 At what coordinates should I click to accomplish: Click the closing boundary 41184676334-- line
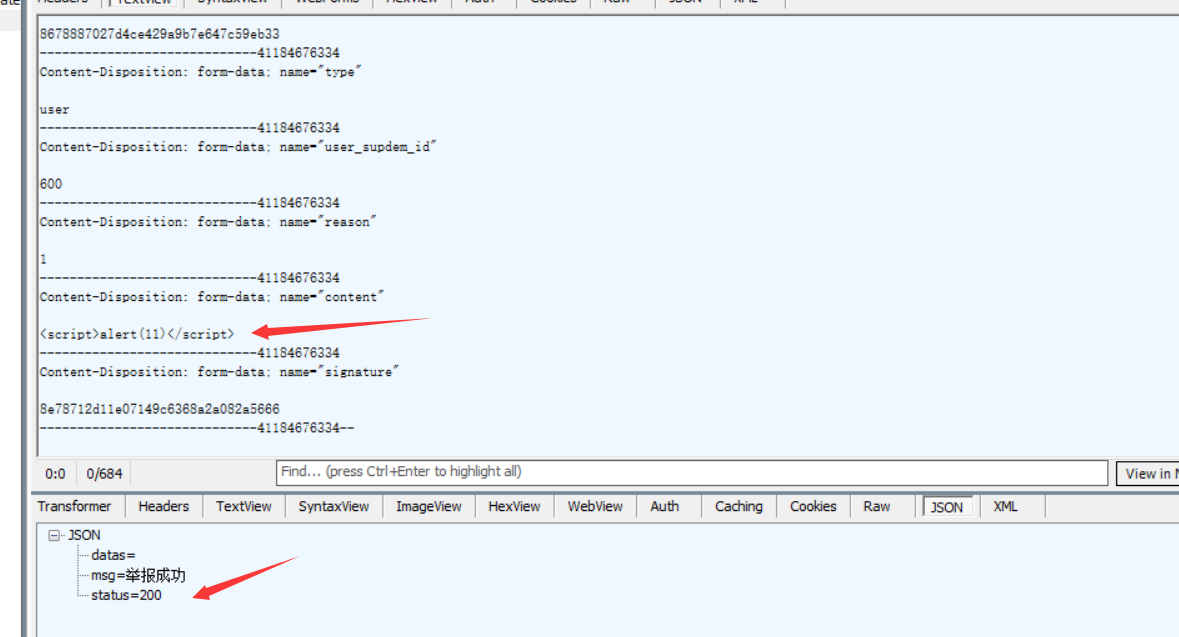click(197, 428)
